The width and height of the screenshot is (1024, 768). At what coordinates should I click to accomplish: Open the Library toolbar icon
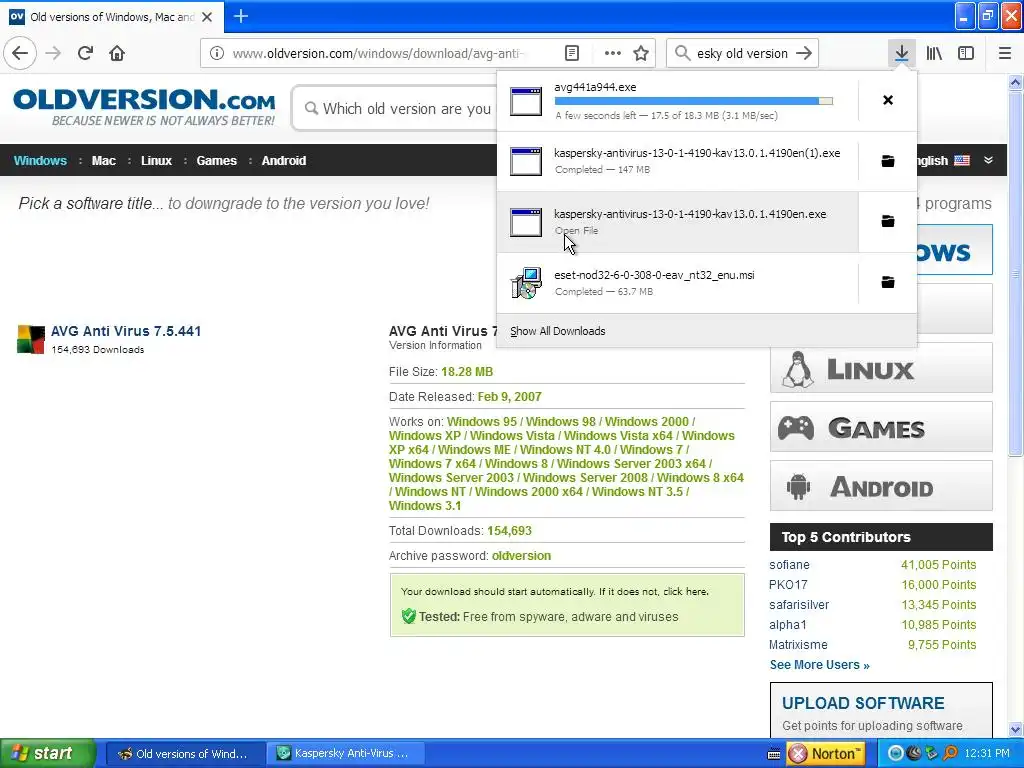point(934,54)
